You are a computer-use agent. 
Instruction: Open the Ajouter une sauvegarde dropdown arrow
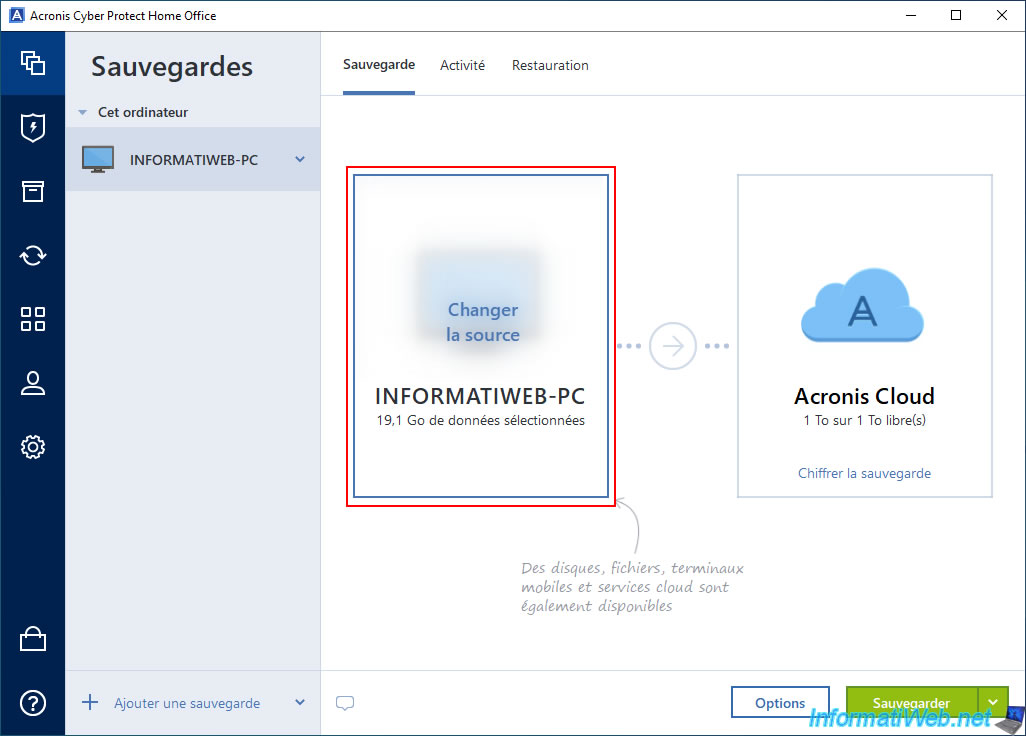pyautogui.click(x=300, y=703)
